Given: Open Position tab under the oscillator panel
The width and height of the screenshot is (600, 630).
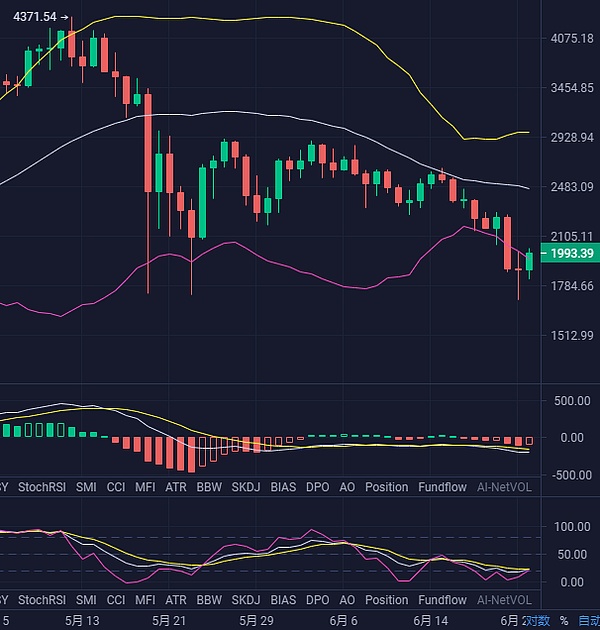Looking at the screenshot, I should click(386, 600).
